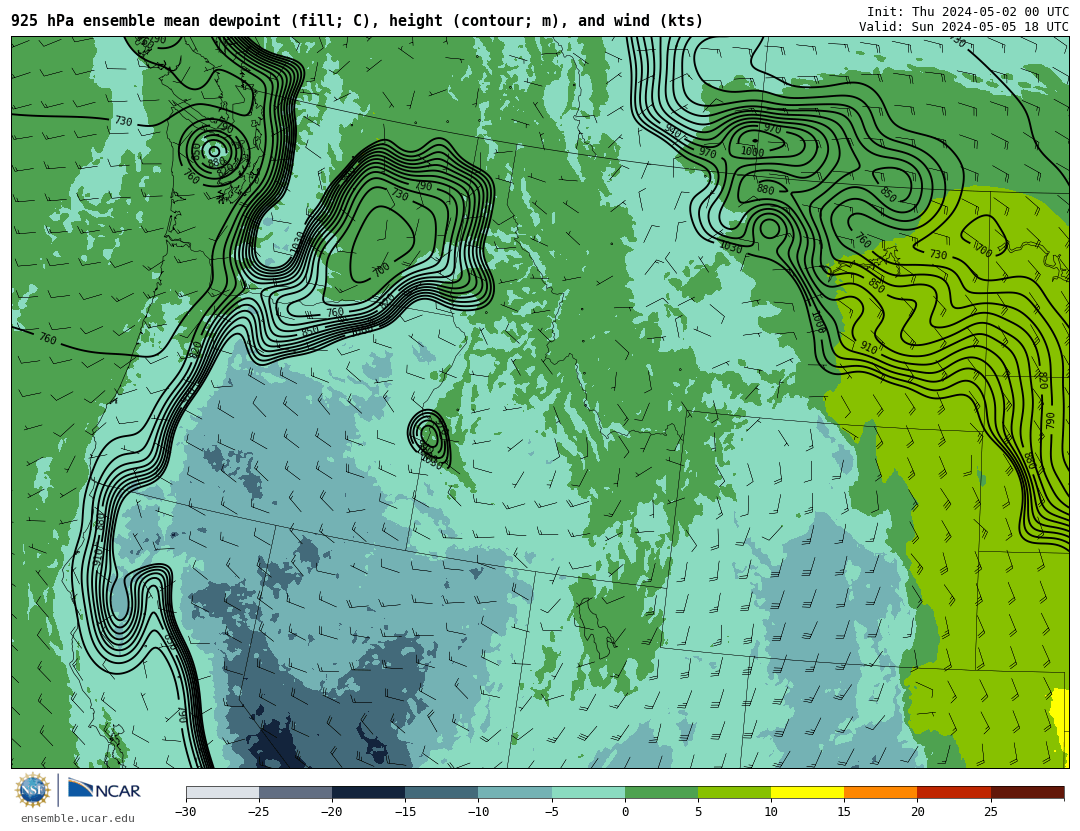Click the 10 colorbar tick label
1080x831 pixels.
771,812
